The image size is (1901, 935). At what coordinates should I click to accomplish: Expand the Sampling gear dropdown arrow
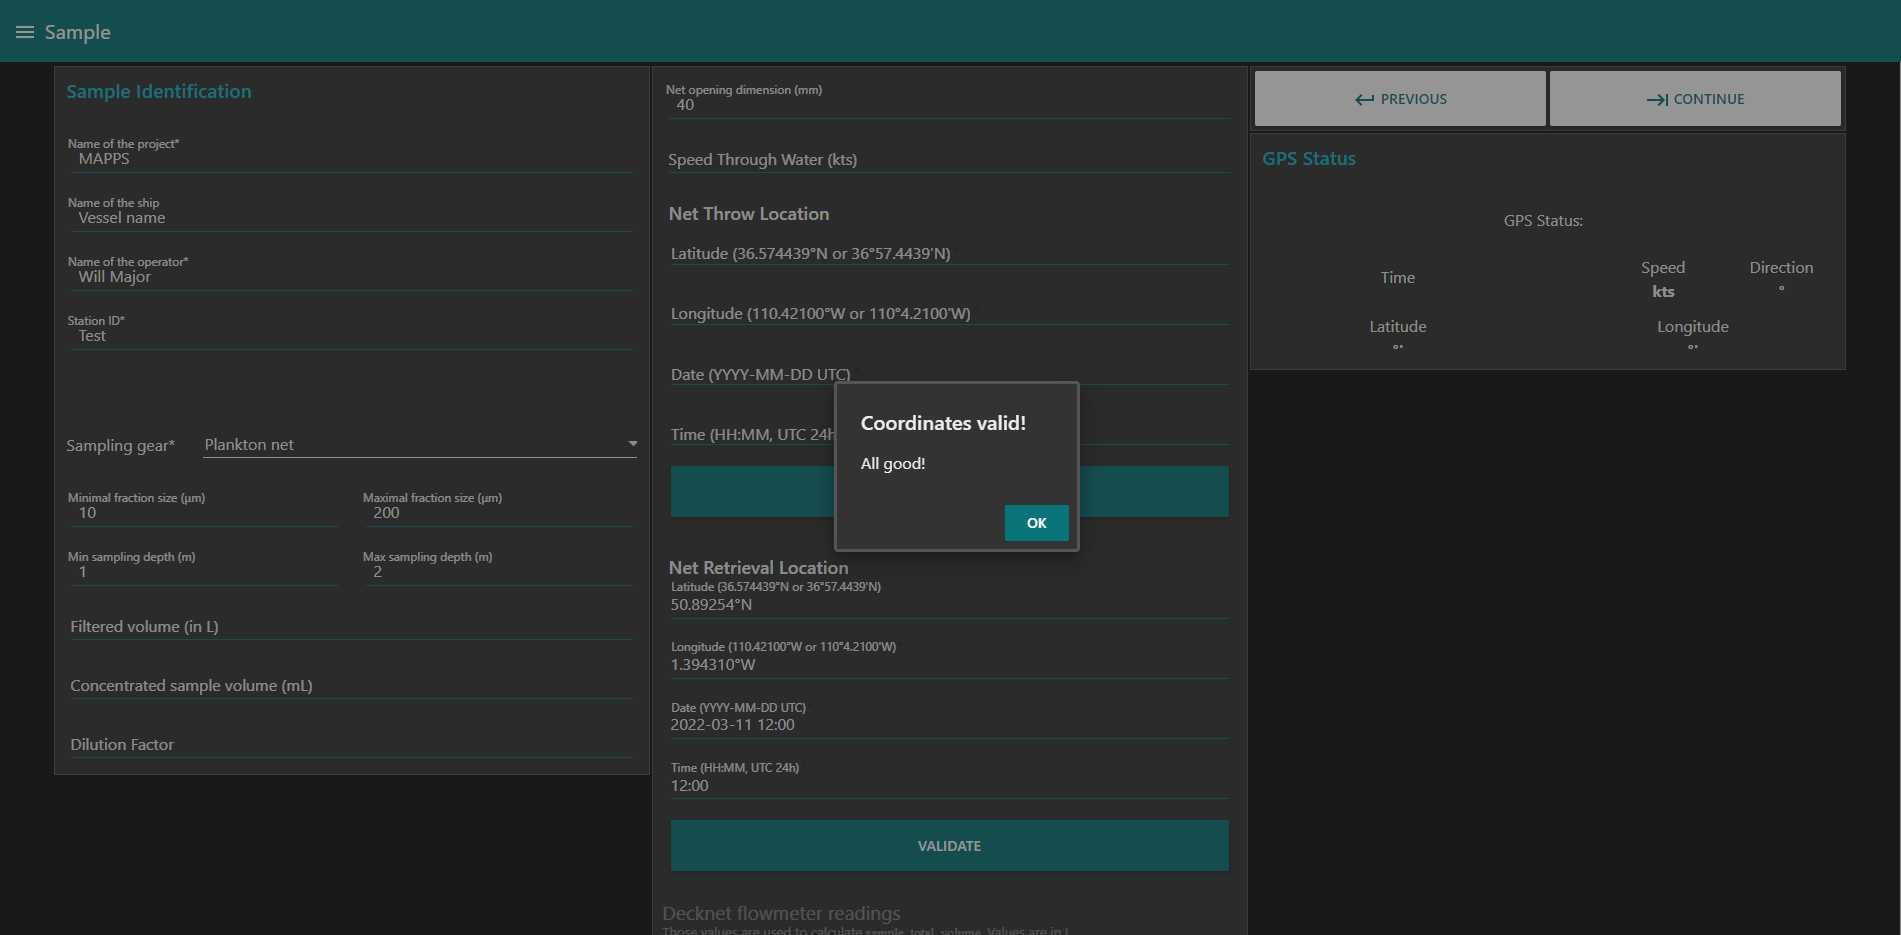632,444
